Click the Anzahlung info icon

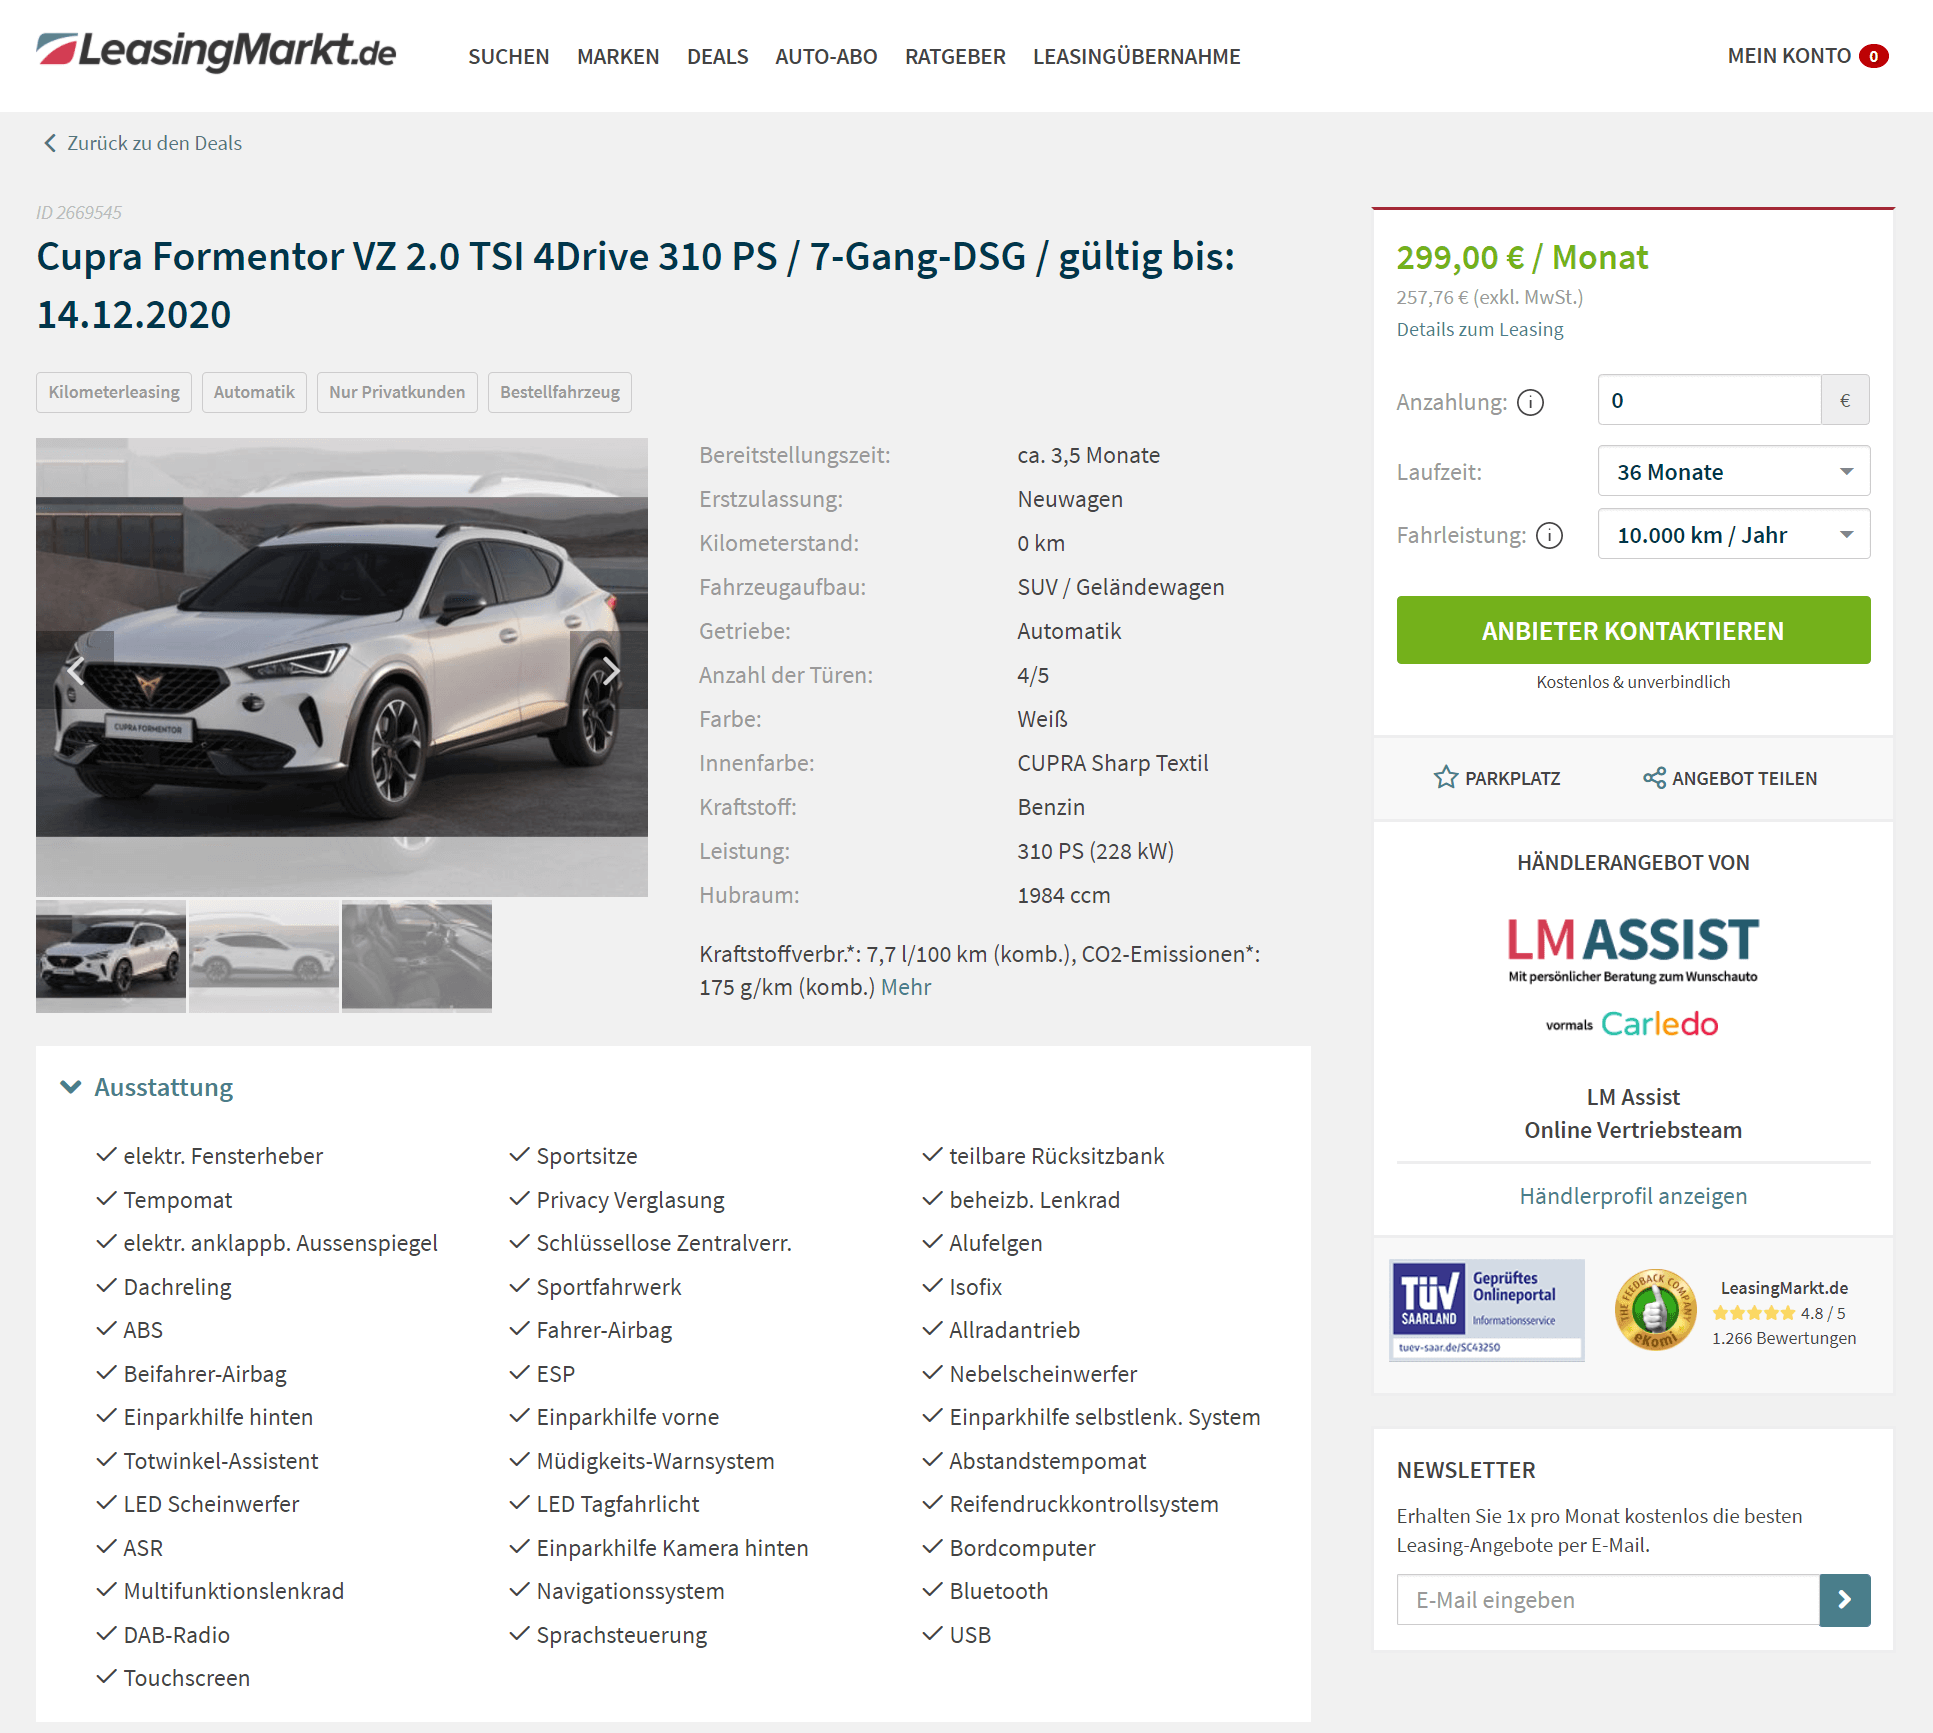(1530, 402)
